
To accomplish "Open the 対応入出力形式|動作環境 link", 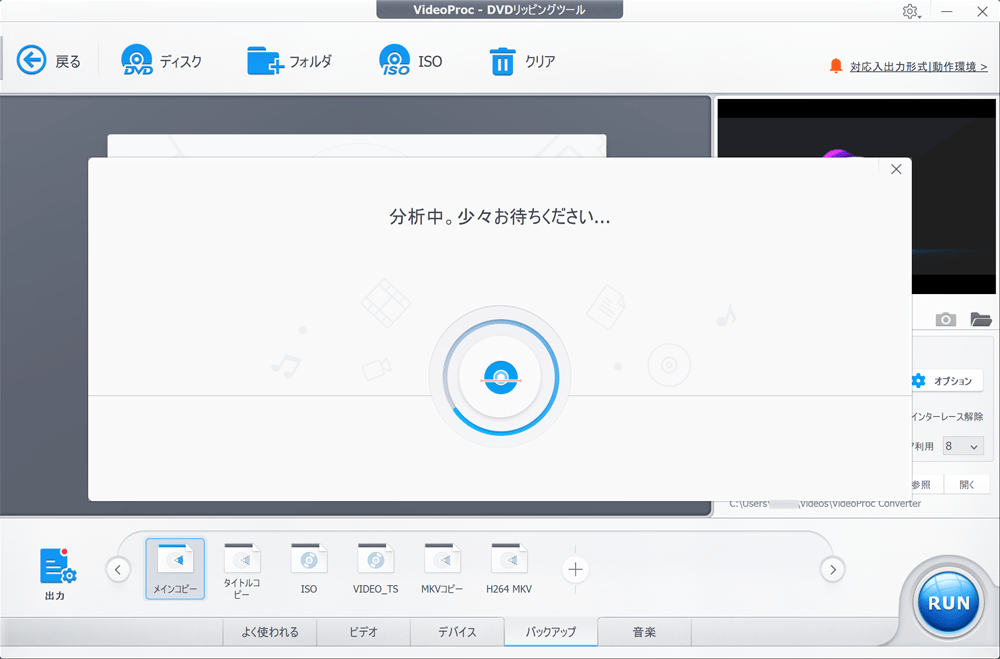I will pos(918,67).
